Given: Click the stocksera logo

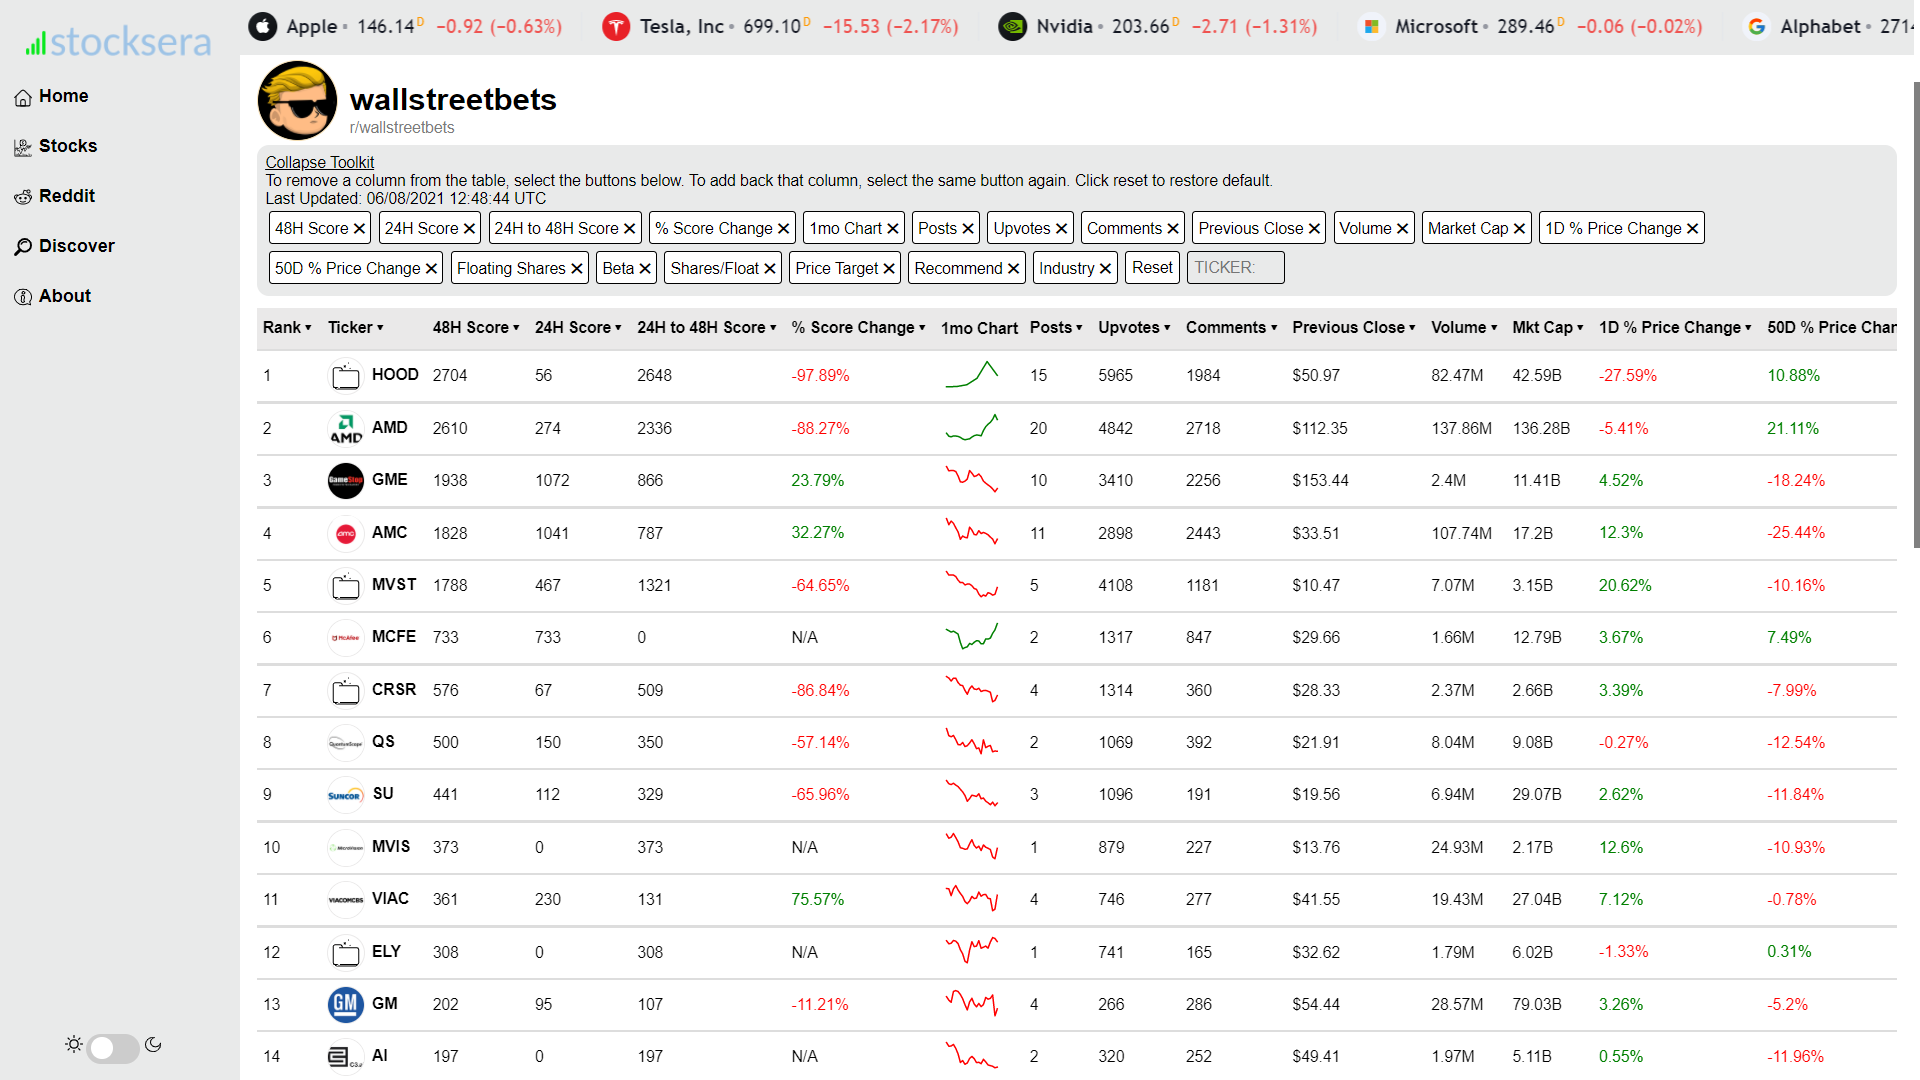Looking at the screenshot, I should pos(119,42).
